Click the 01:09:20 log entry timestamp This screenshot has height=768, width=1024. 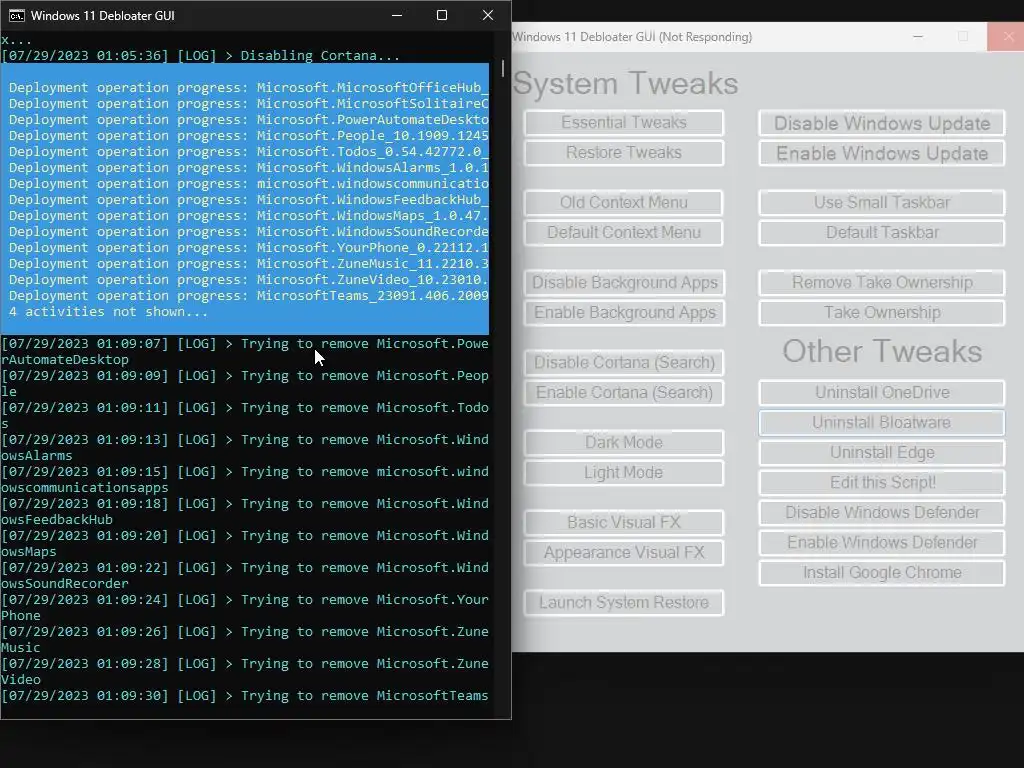point(85,536)
